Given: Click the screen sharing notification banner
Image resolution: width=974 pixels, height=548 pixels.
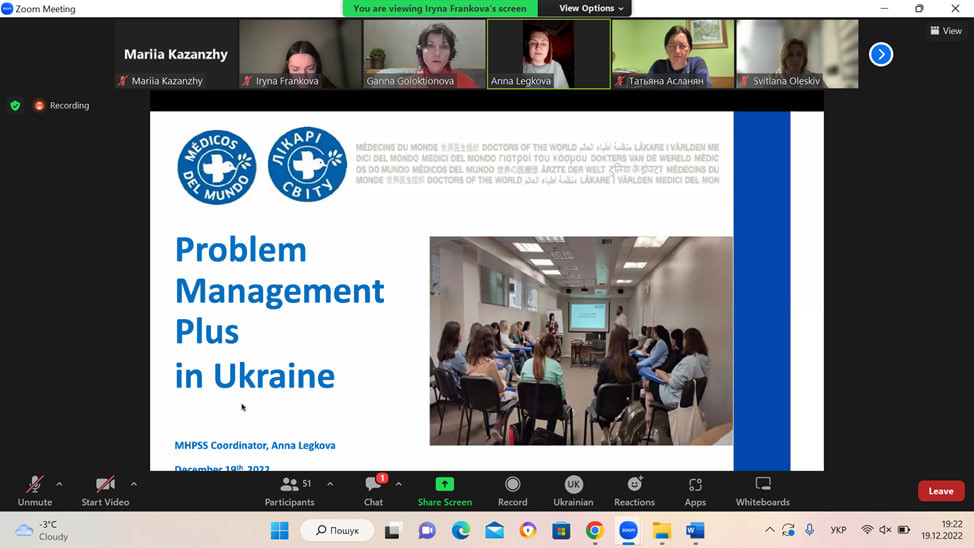Looking at the screenshot, I should click(x=440, y=8).
